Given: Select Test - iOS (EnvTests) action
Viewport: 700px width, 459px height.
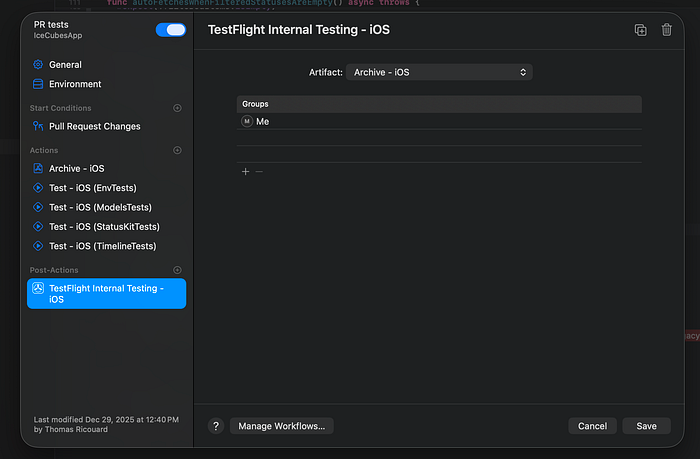Looking at the screenshot, I should point(106,188).
